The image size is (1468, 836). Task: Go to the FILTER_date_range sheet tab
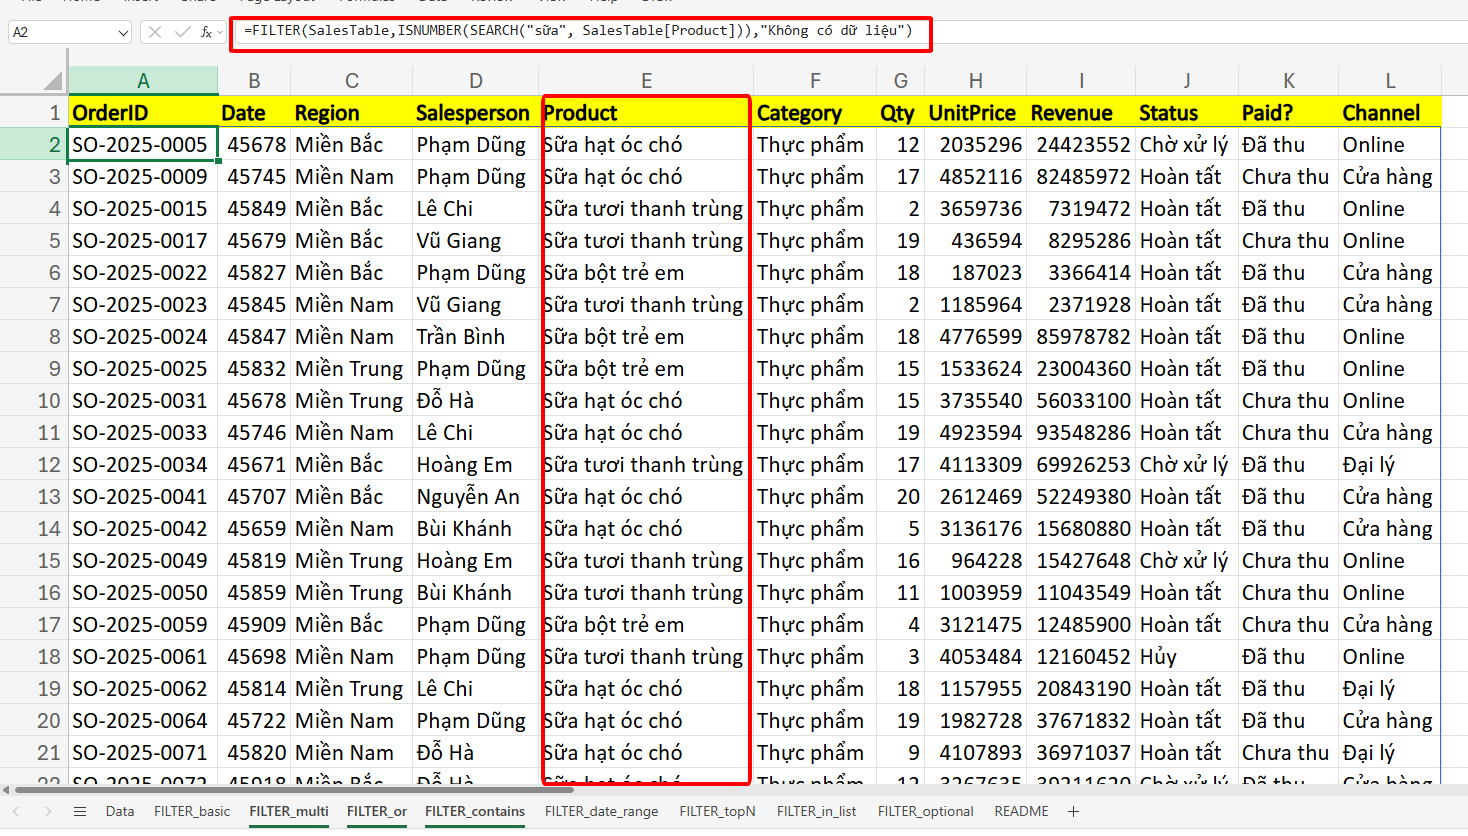[x=601, y=811]
